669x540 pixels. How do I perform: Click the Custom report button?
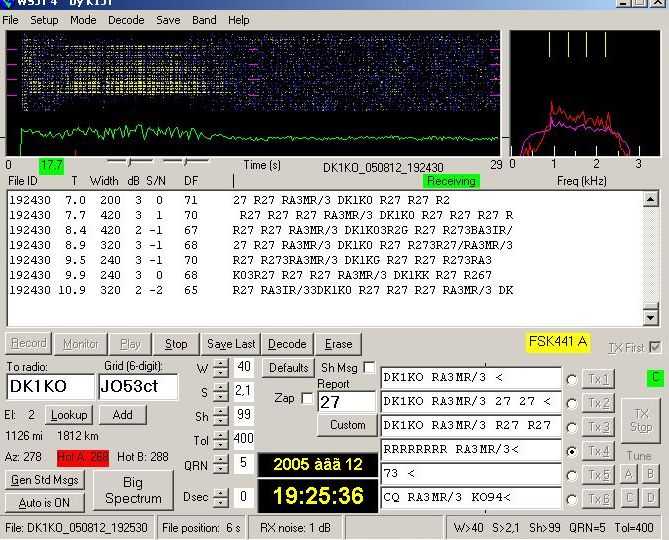point(347,425)
